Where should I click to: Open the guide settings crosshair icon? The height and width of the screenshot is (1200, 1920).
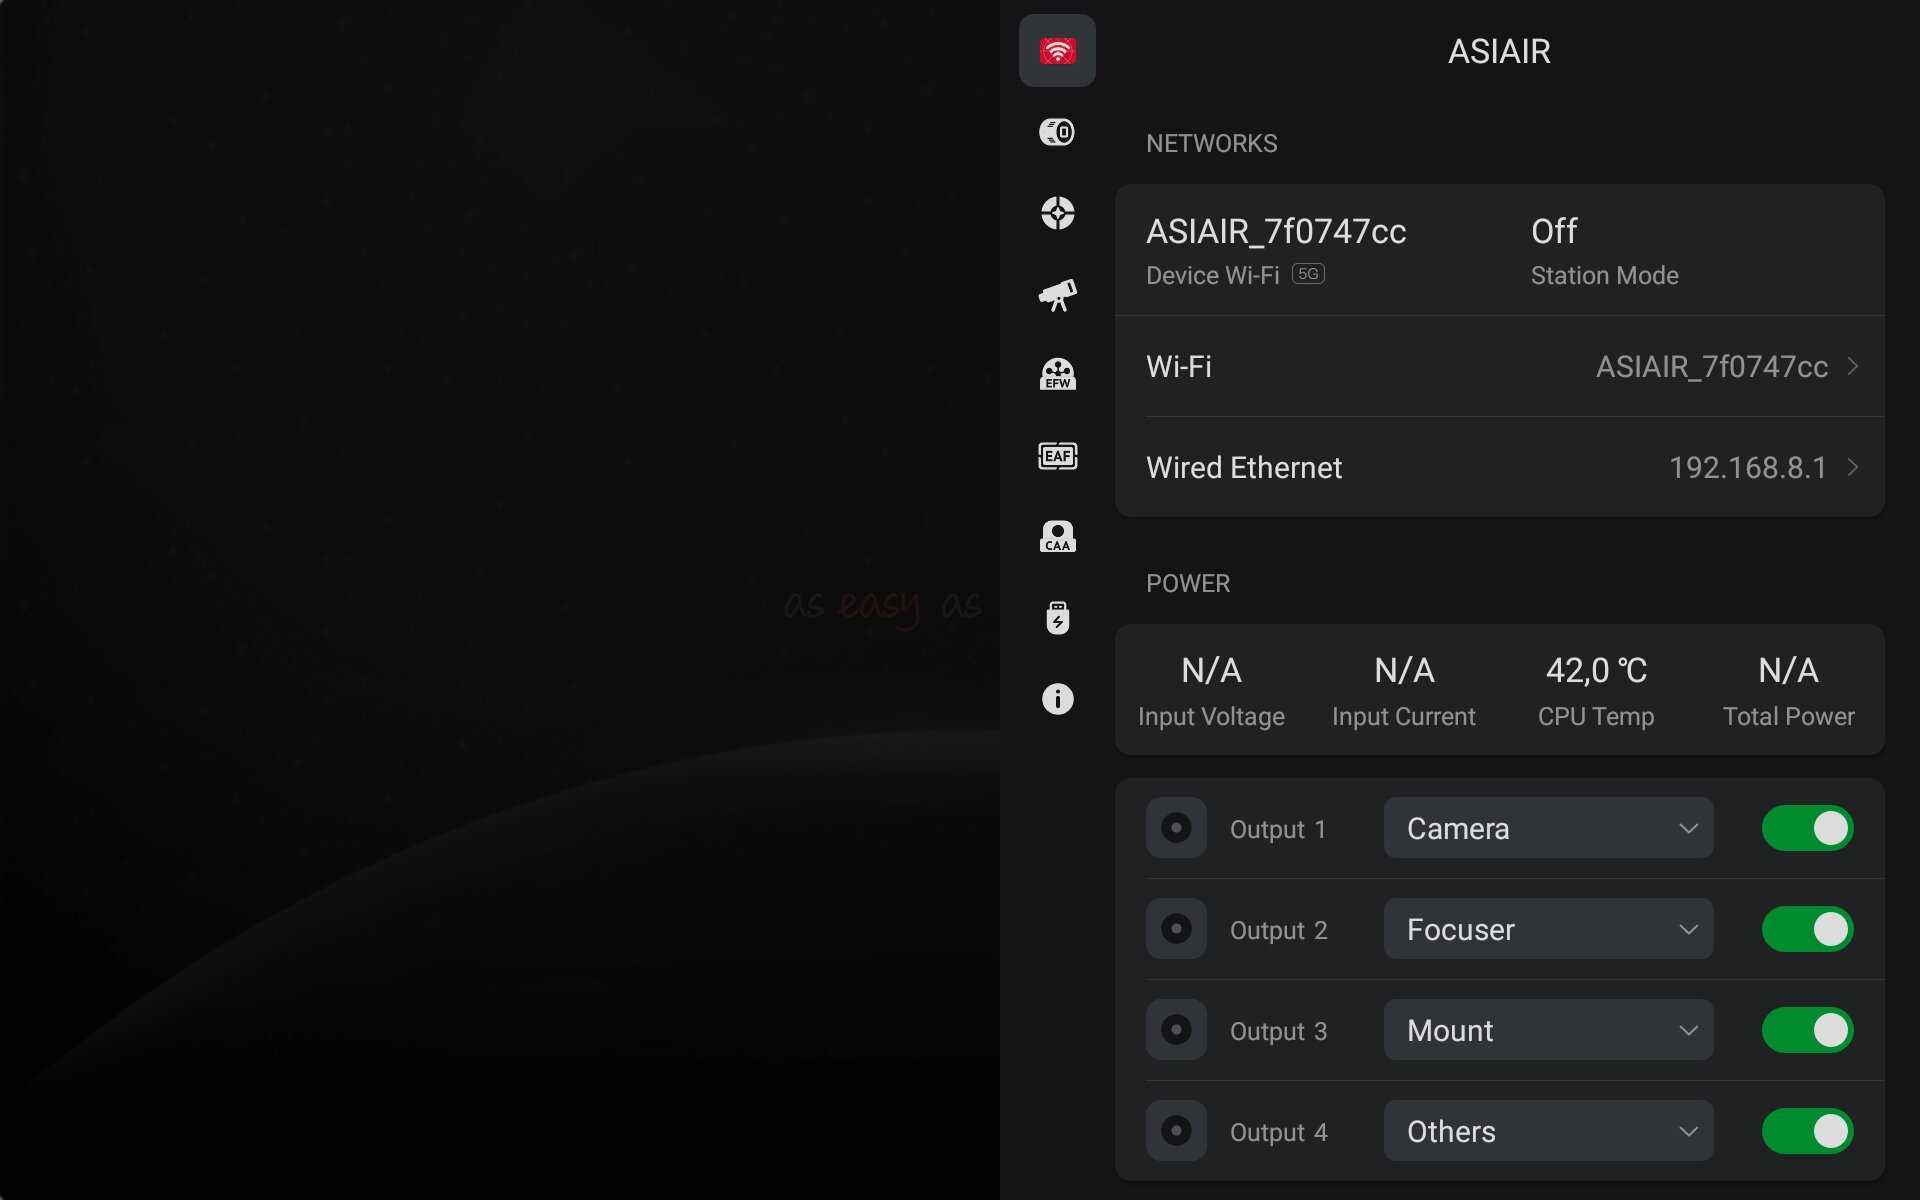pyautogui.click(x=1057, y=213)
